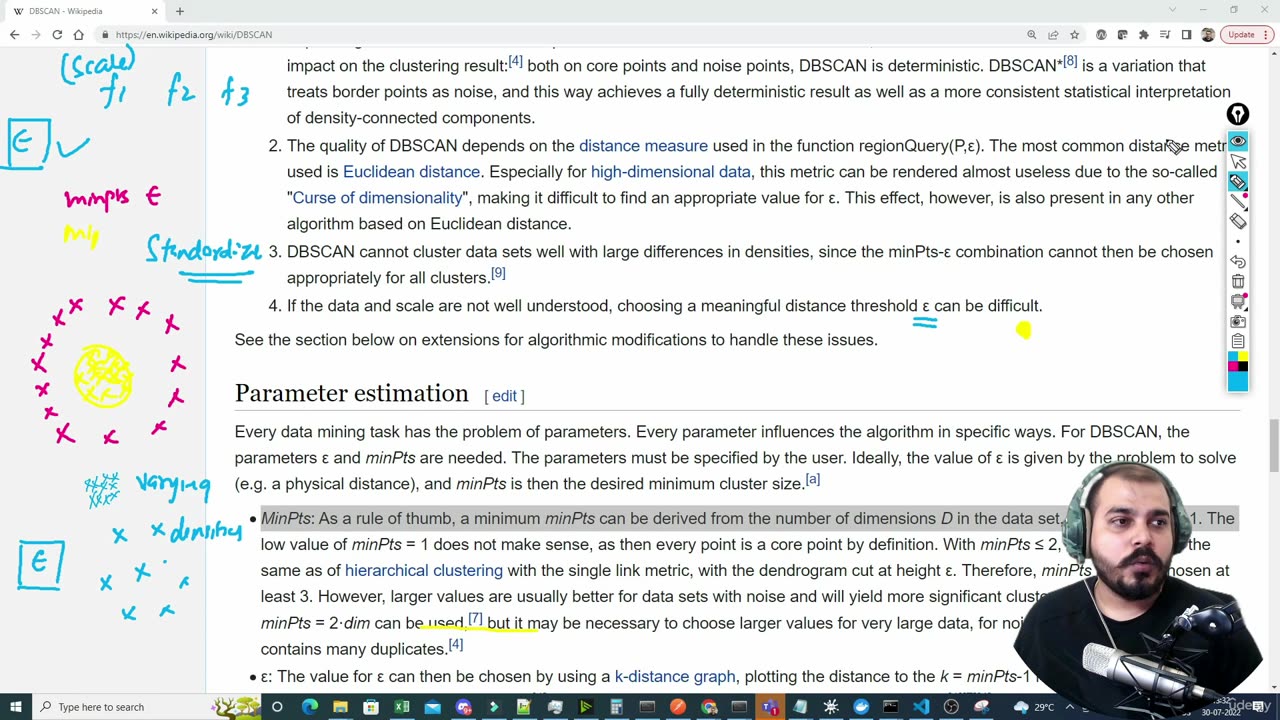Click the Update button in Chrome
1280x720 pixels.
[x=1241, y=35]
